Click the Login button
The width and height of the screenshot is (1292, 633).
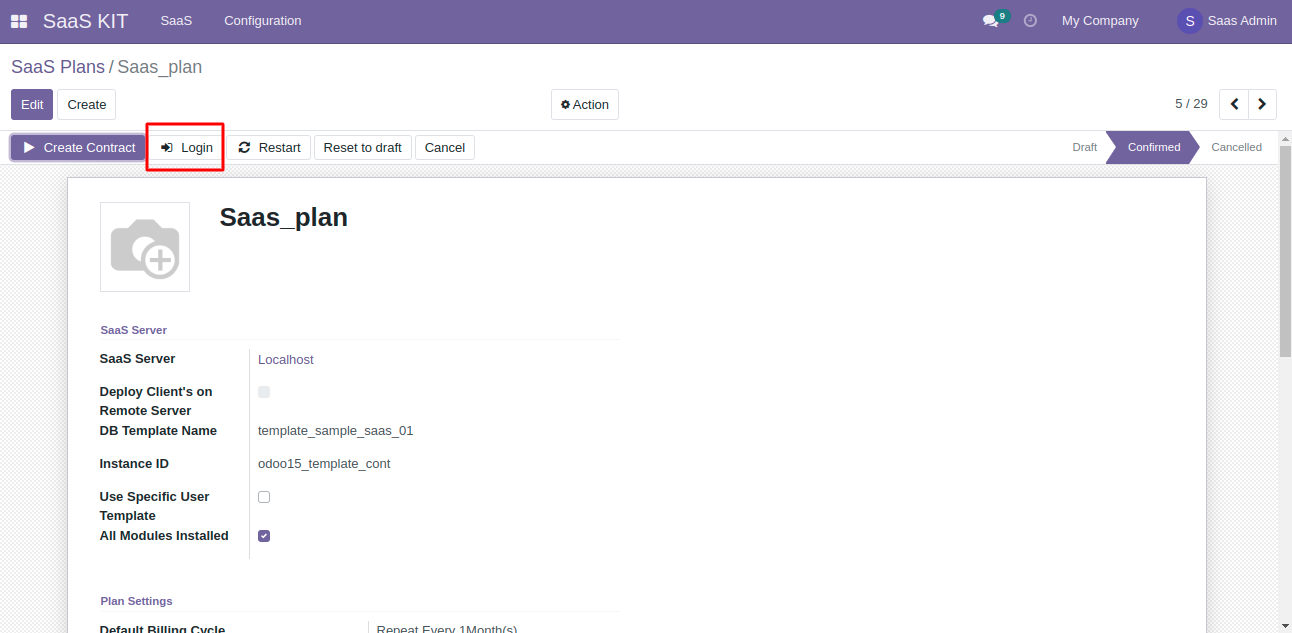click(x=187, y=148)
